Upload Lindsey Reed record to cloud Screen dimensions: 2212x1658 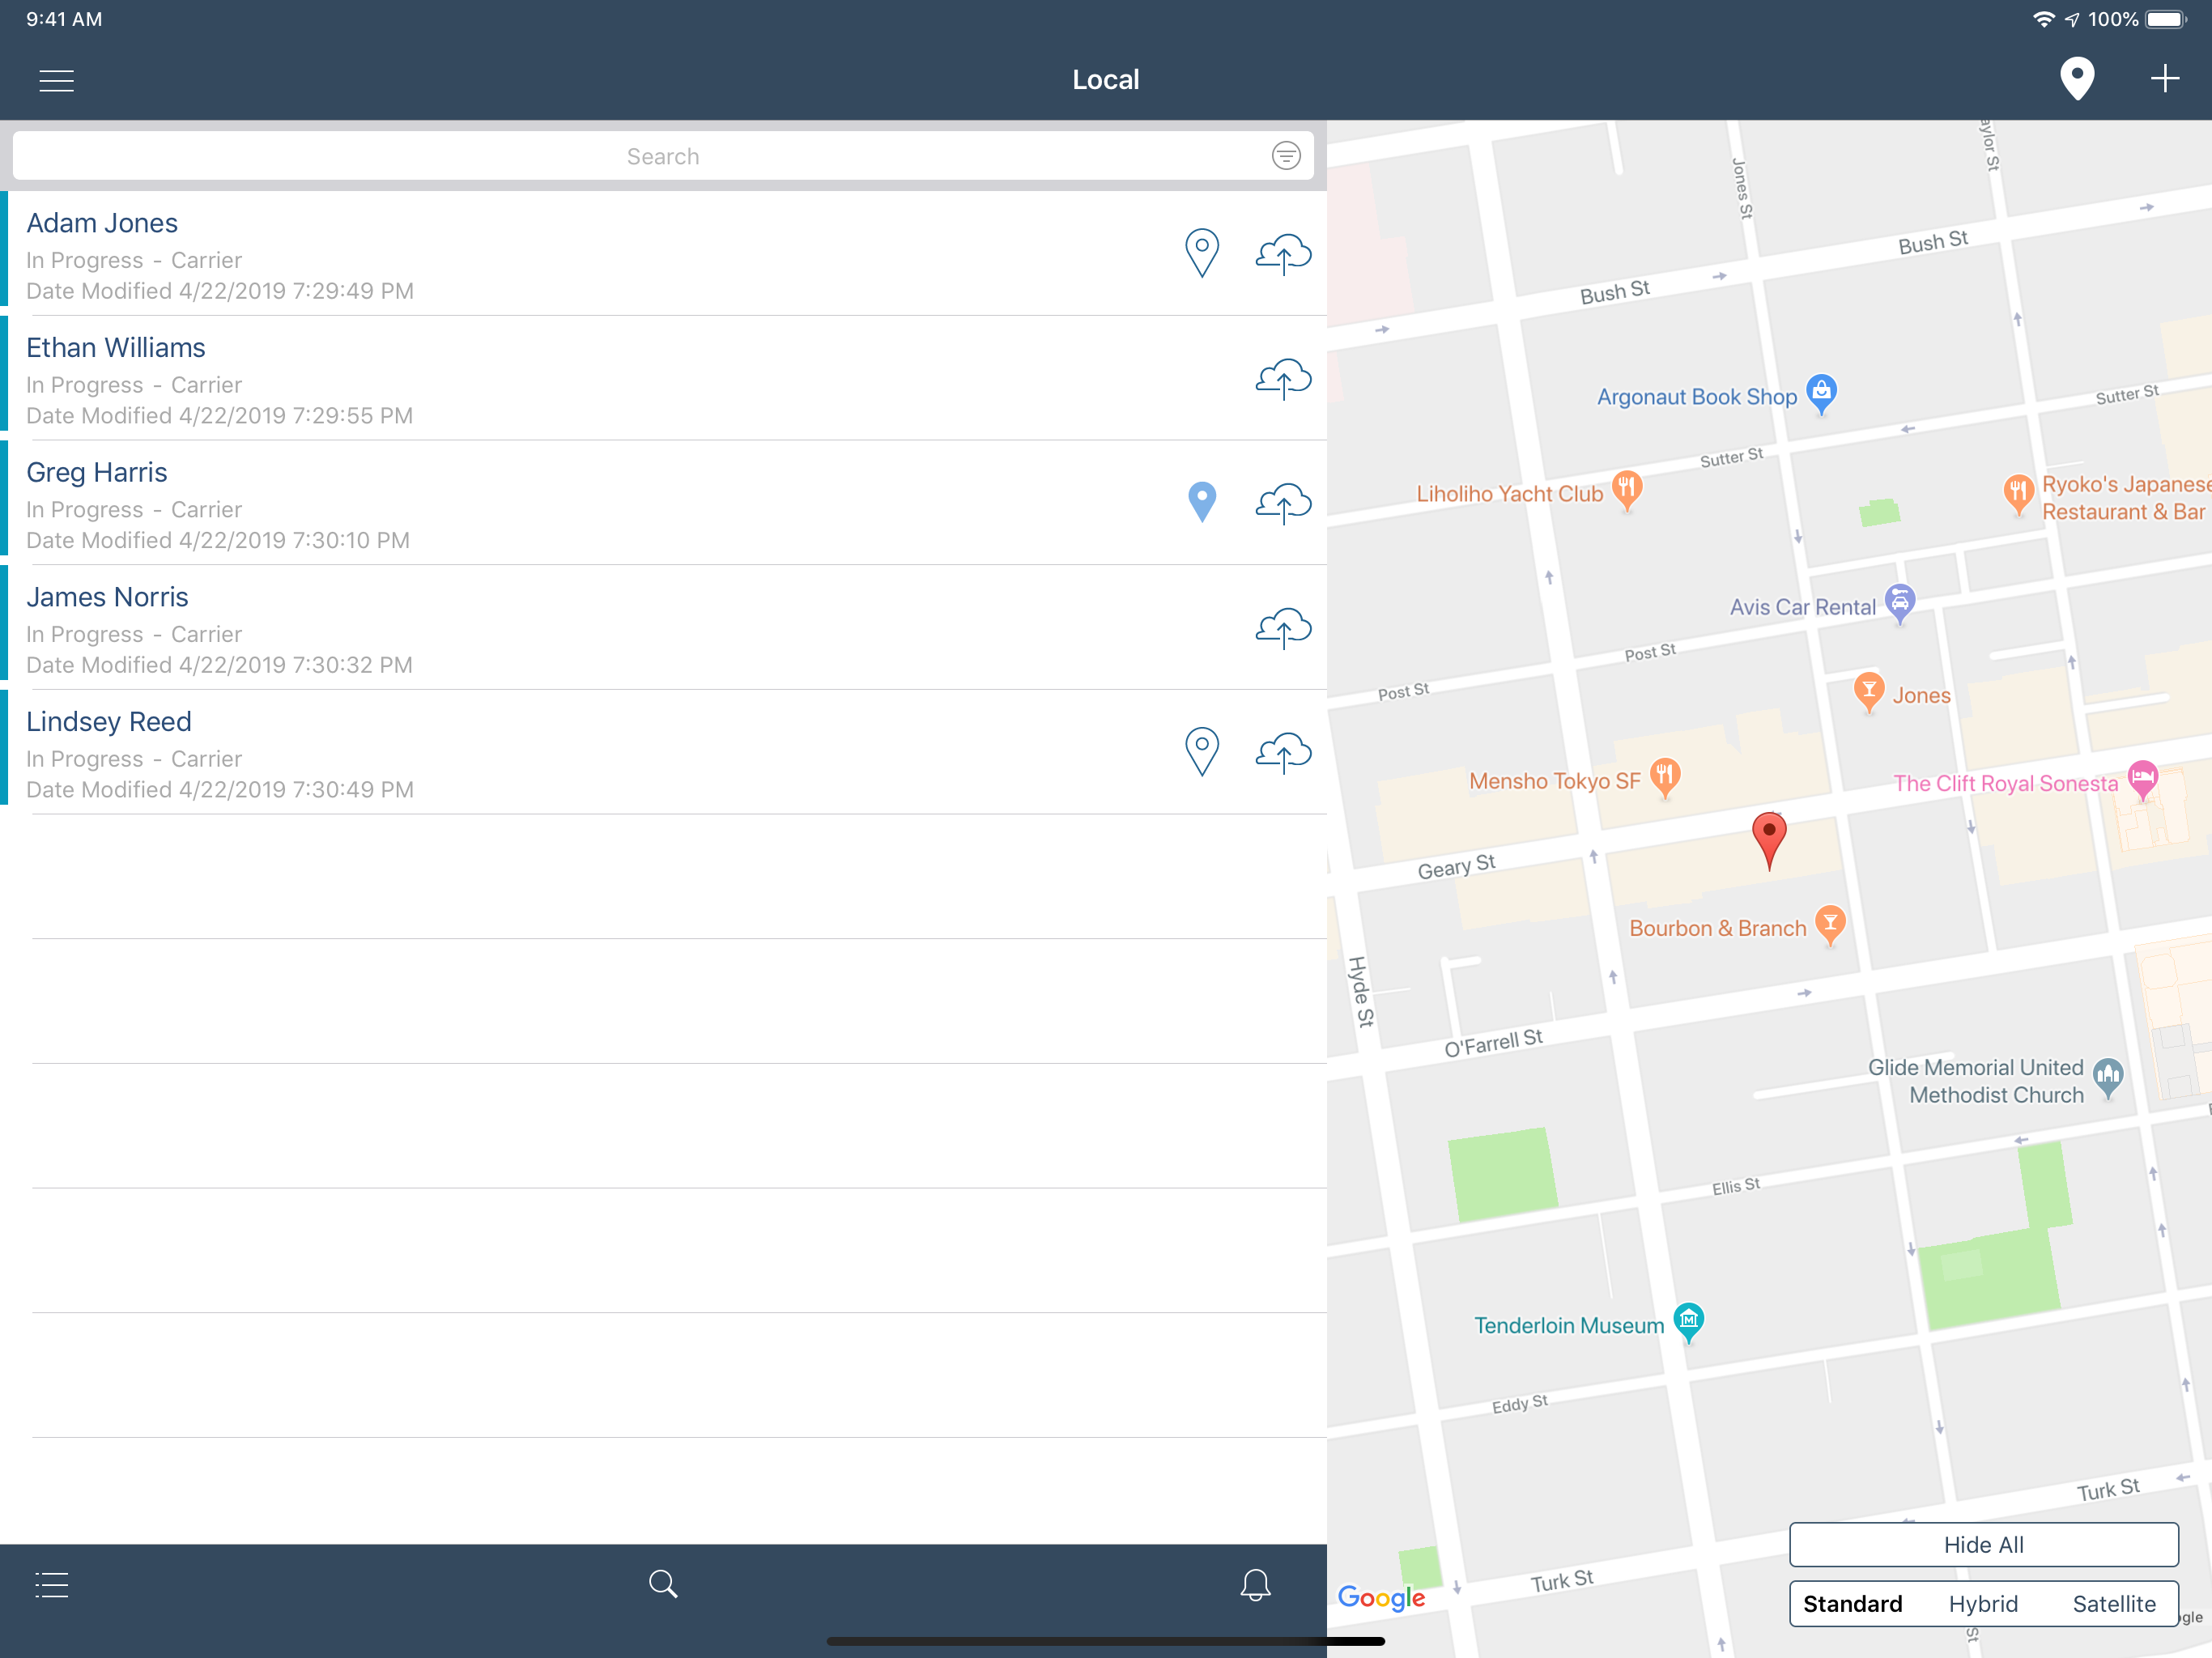[1283, 753]
